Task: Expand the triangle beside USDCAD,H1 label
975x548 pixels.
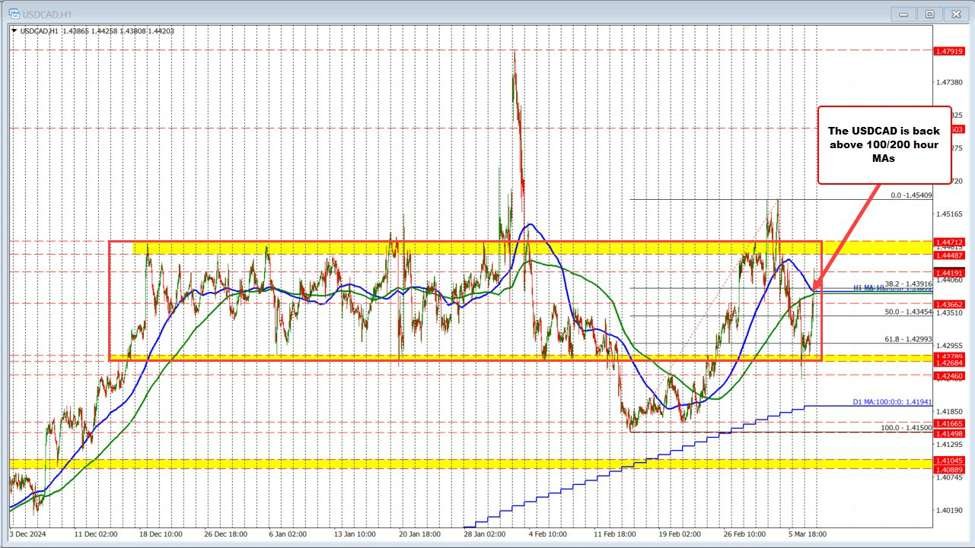Action: click(x=13, y=31)
